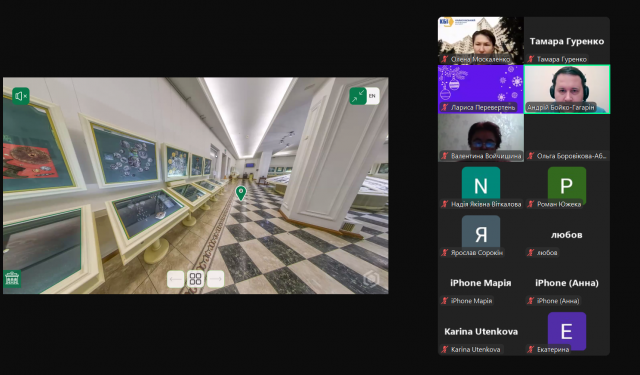640x375 pixels.
Task: Click muted mic icon beside Лариса Перевертень
Action: click(445, 108)
